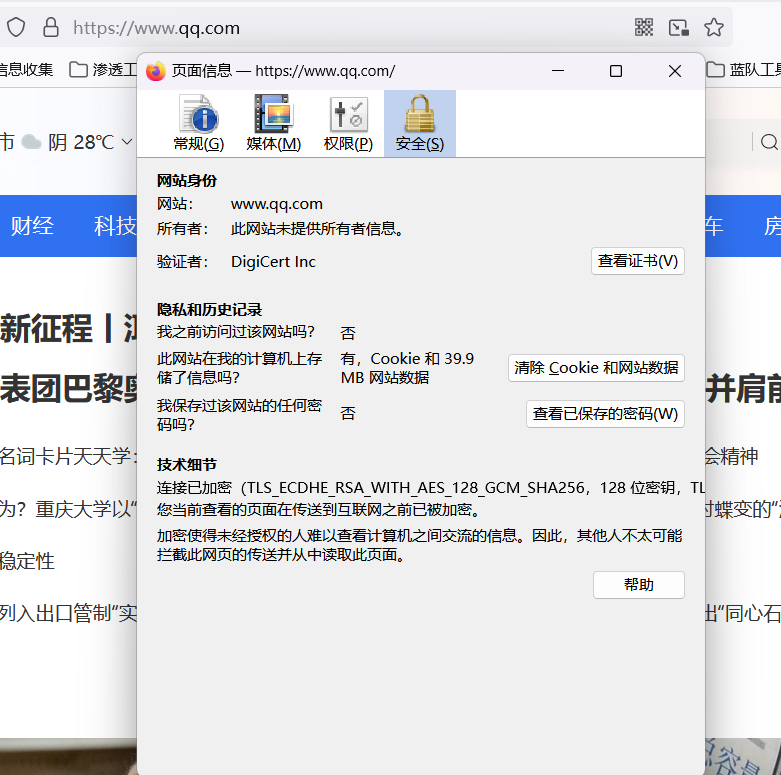Click the search magnifier on QQ page

pos(769,142)
